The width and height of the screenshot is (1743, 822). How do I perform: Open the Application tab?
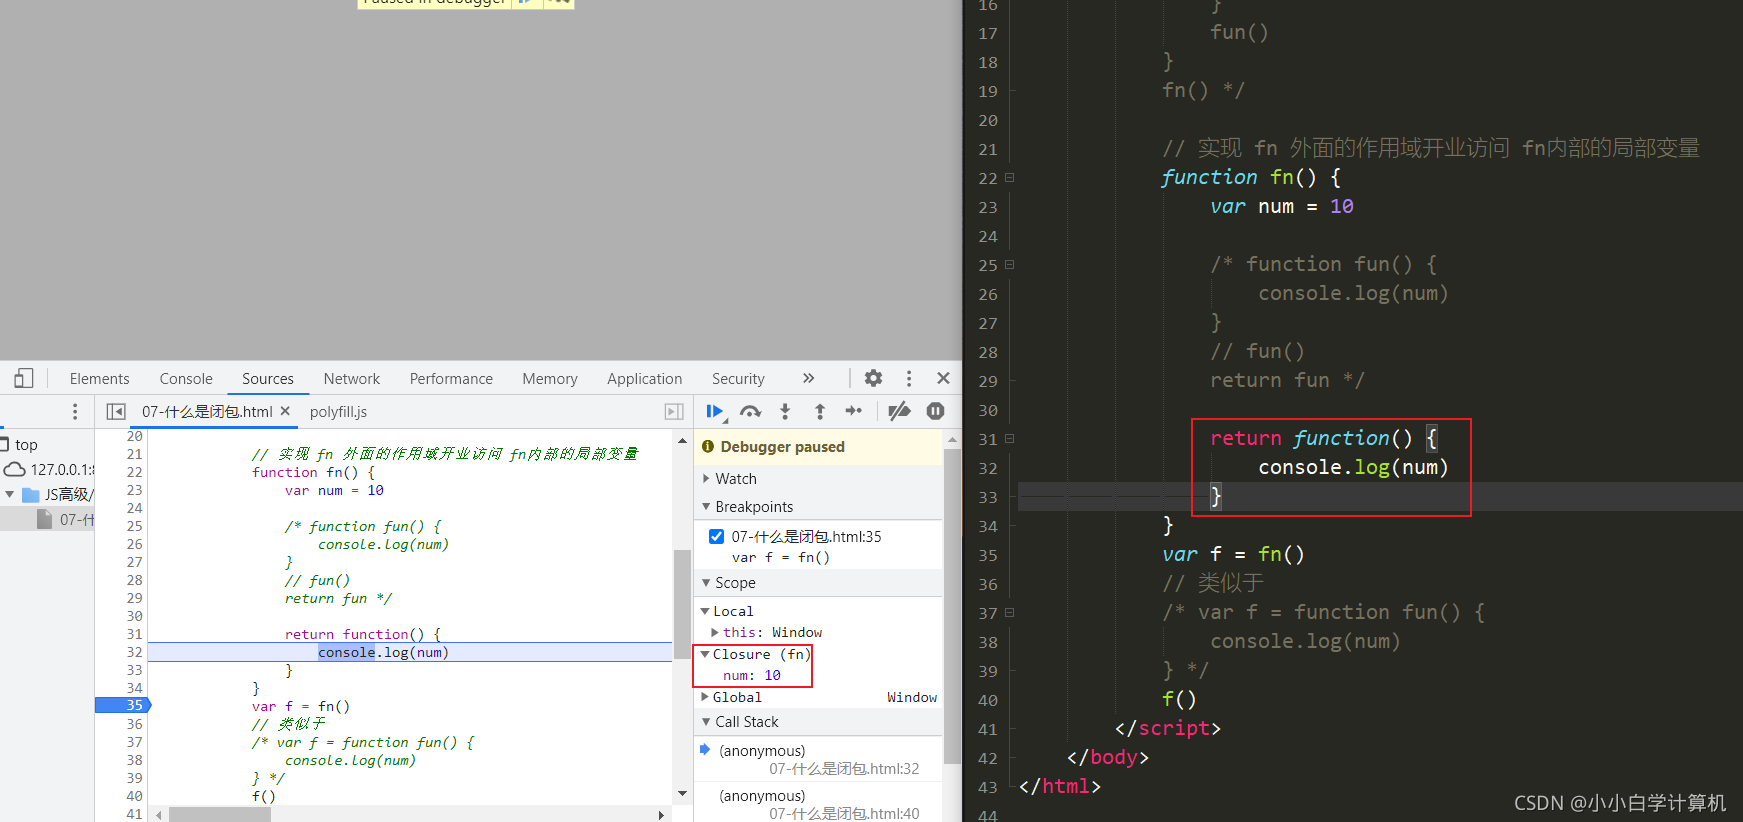(x=644, y=379)
